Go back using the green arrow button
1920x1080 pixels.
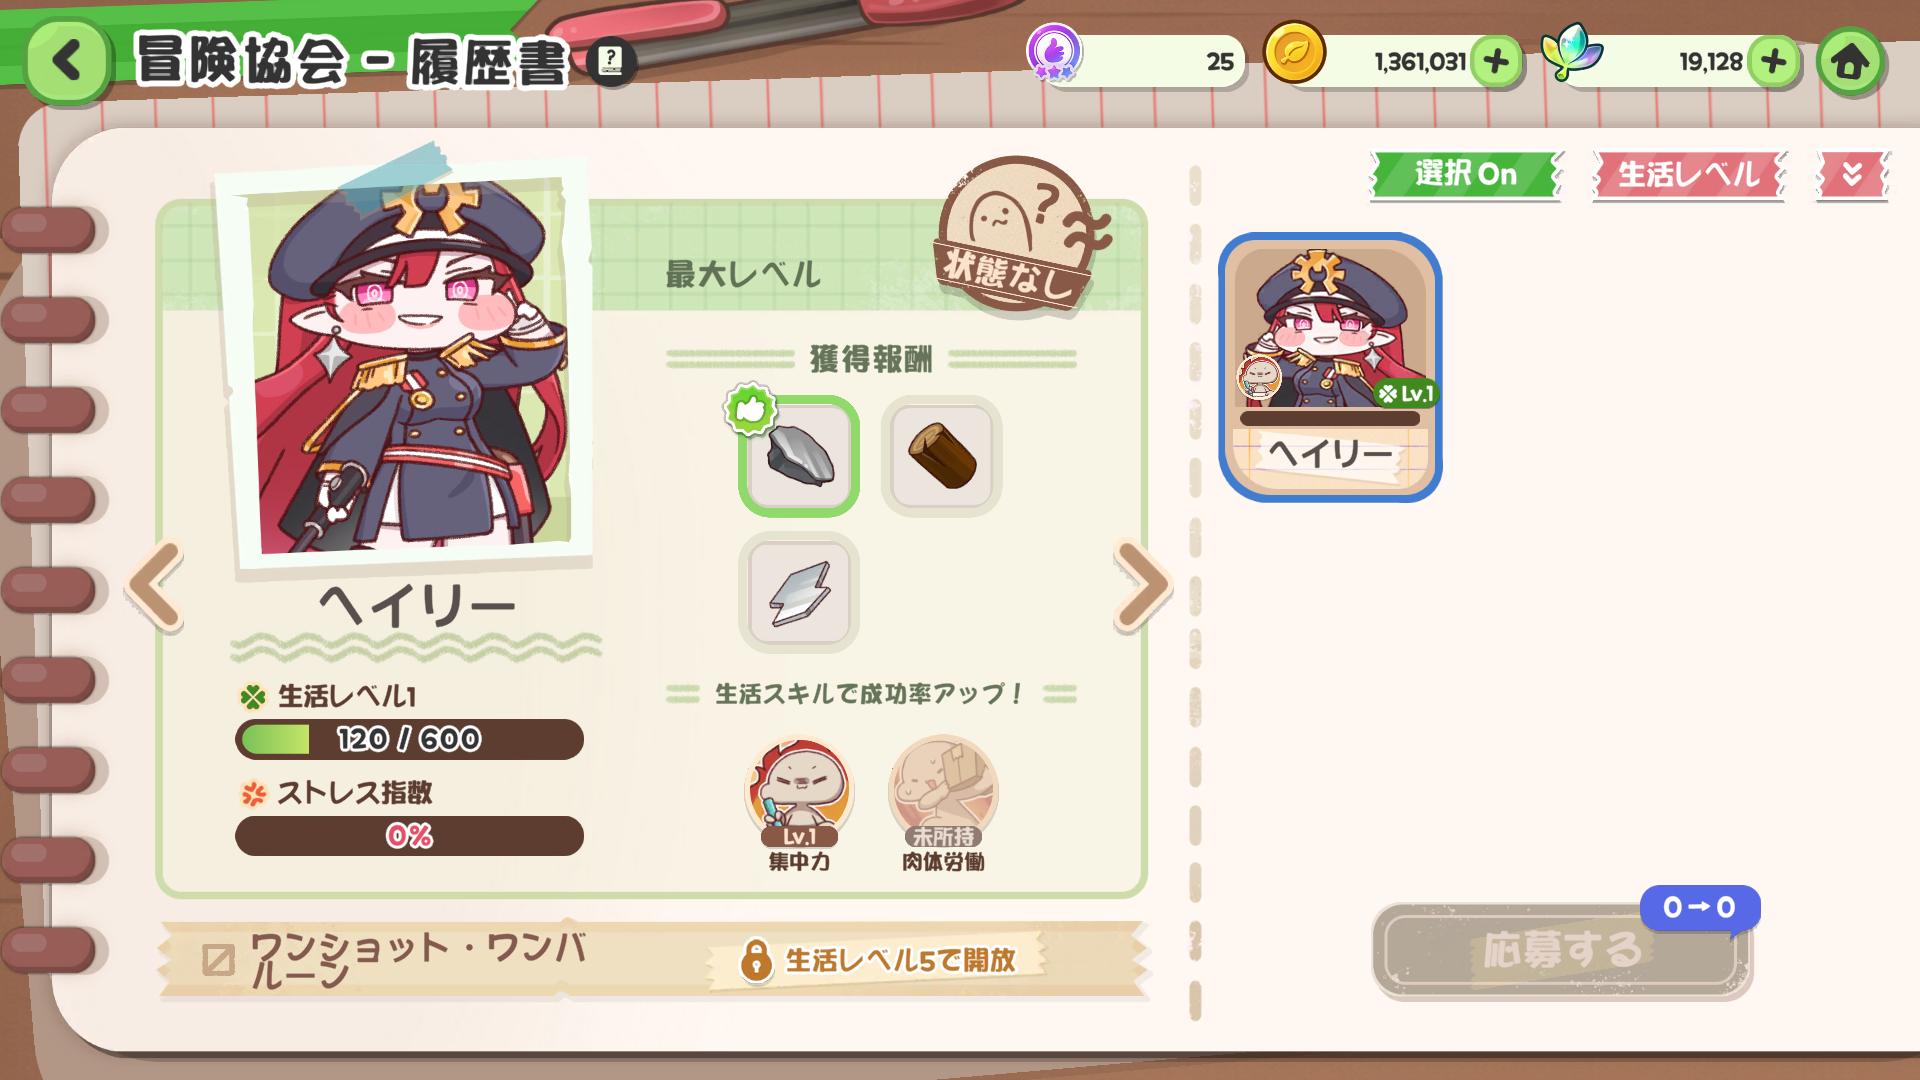[67, 62]
